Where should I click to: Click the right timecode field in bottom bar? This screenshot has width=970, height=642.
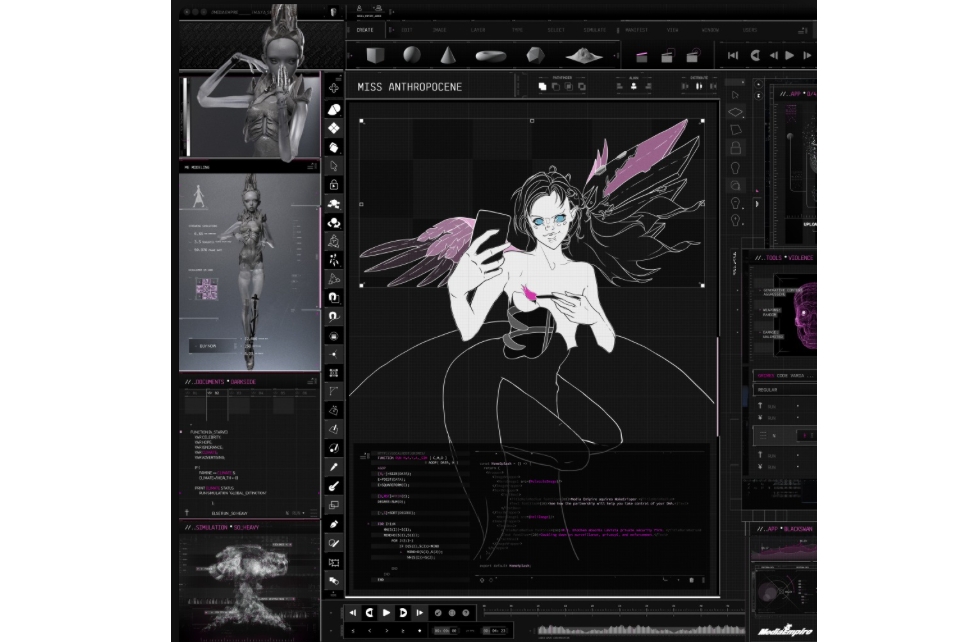(495, 631)
